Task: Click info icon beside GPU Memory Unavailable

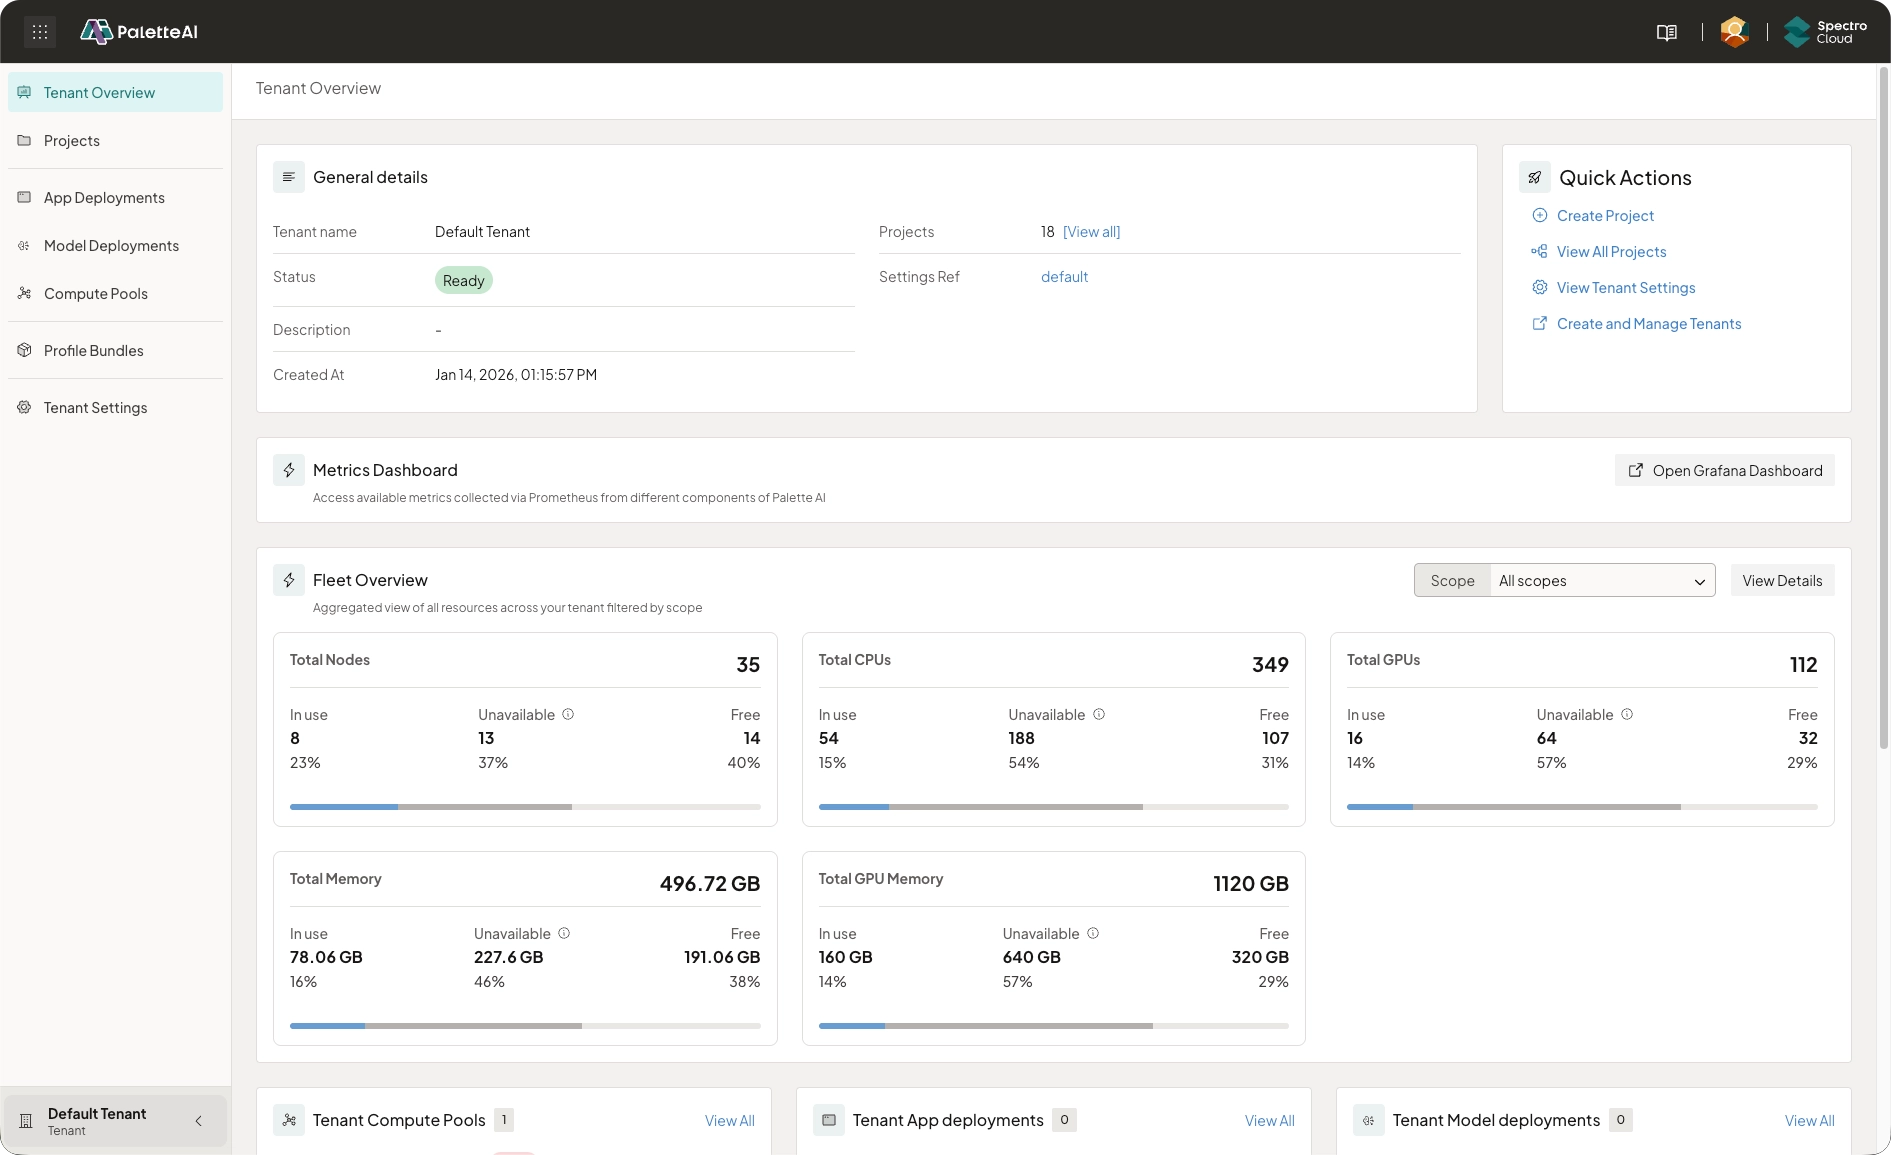Action: point(1093,933)
